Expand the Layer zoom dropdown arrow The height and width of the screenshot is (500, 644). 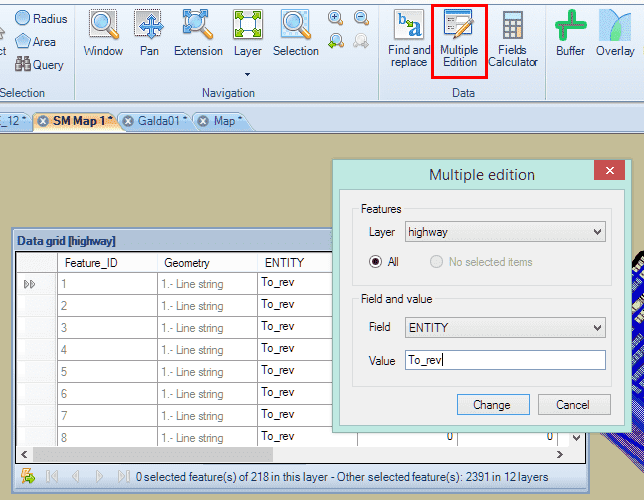(x=247, y=73)
